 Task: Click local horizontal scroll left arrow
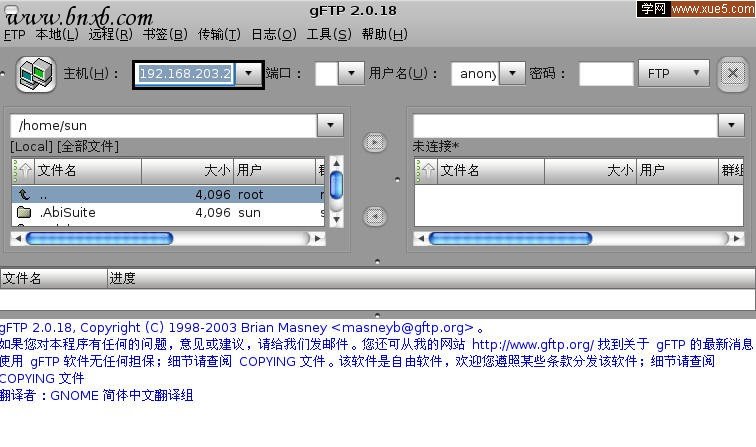click(18, 238)
